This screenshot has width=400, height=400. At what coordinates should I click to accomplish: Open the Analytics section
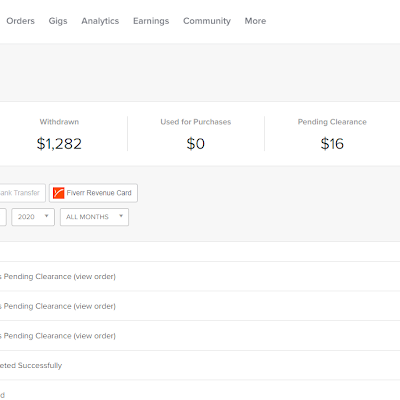pyautogui.click(x=100, y=21)
